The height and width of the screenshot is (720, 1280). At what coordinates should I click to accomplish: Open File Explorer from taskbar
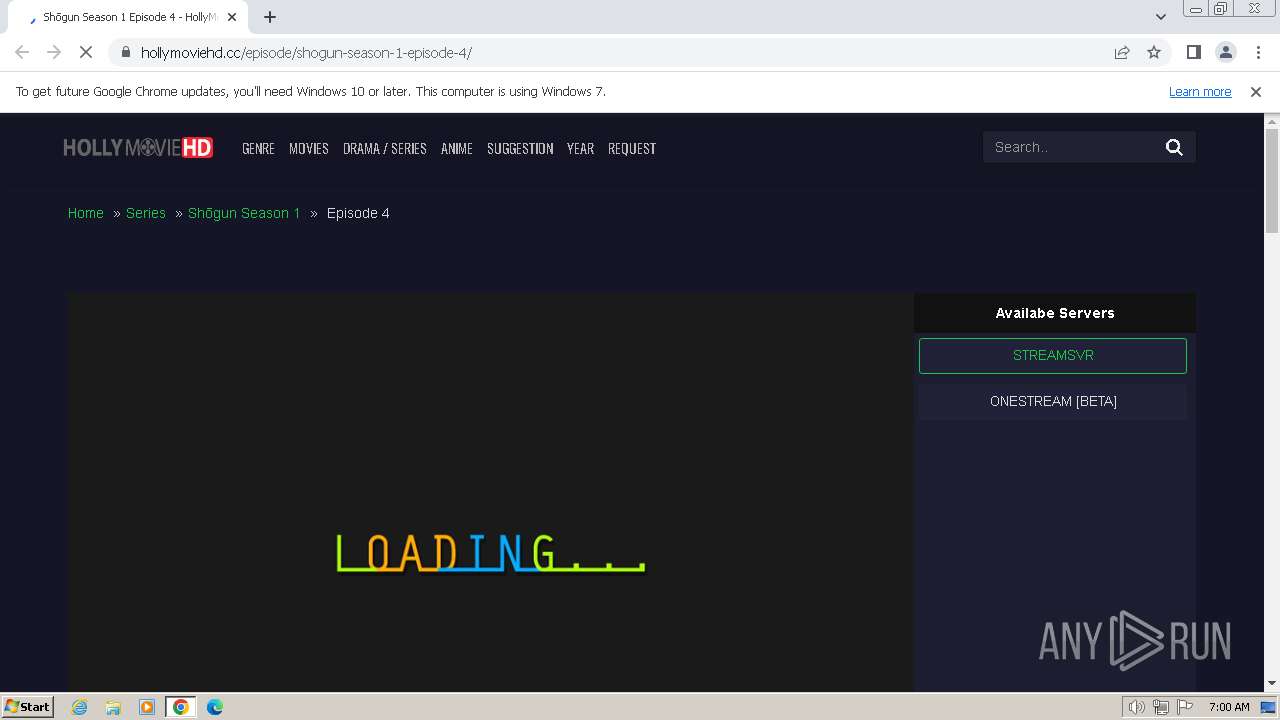(113, 706)
